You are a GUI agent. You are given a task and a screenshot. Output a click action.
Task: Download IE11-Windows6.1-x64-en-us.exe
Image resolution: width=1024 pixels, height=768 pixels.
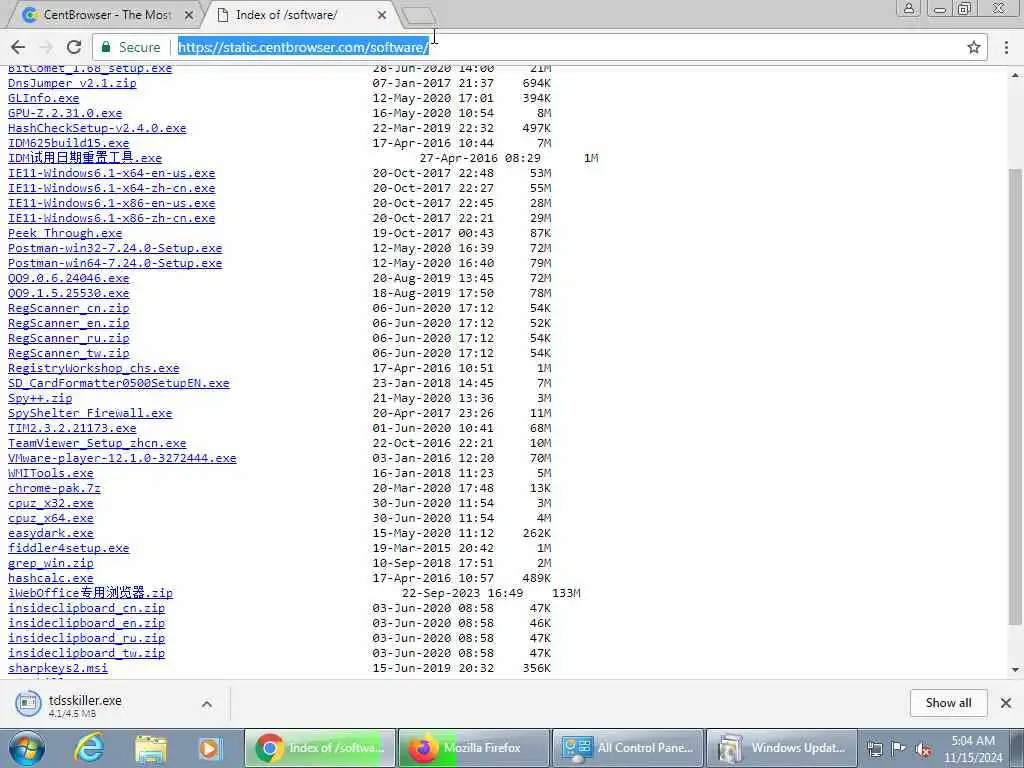click(x=111, y=173)
